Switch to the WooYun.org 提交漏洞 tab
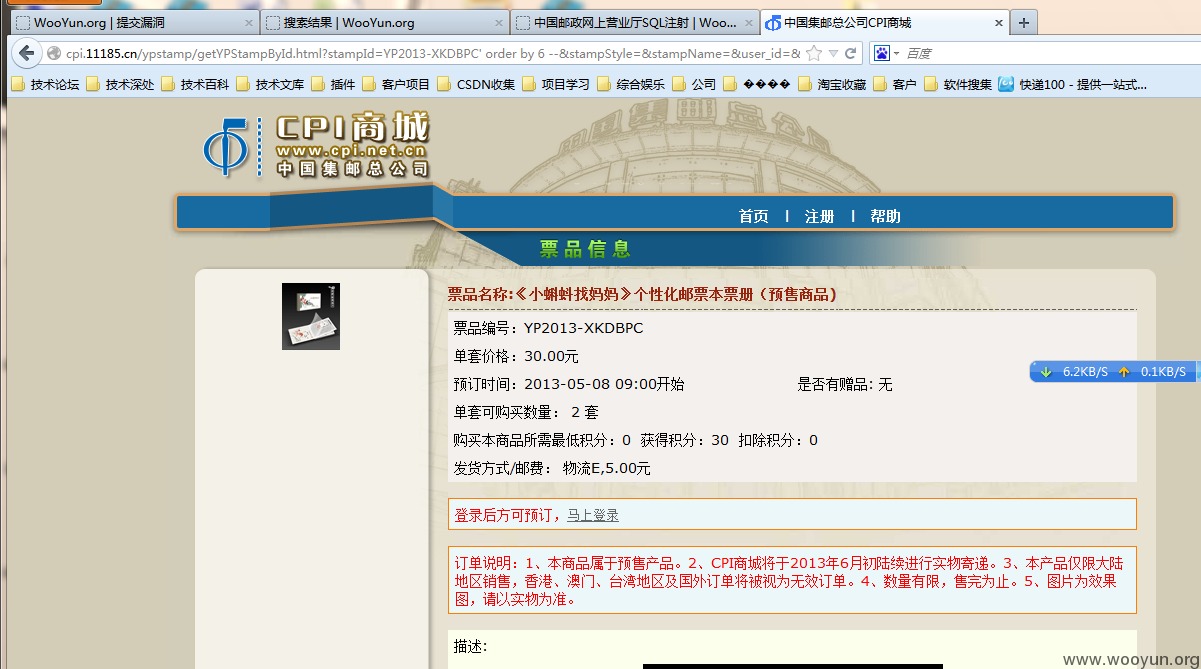This screenshot has height=669, width=1201. (x=134, y=22)
